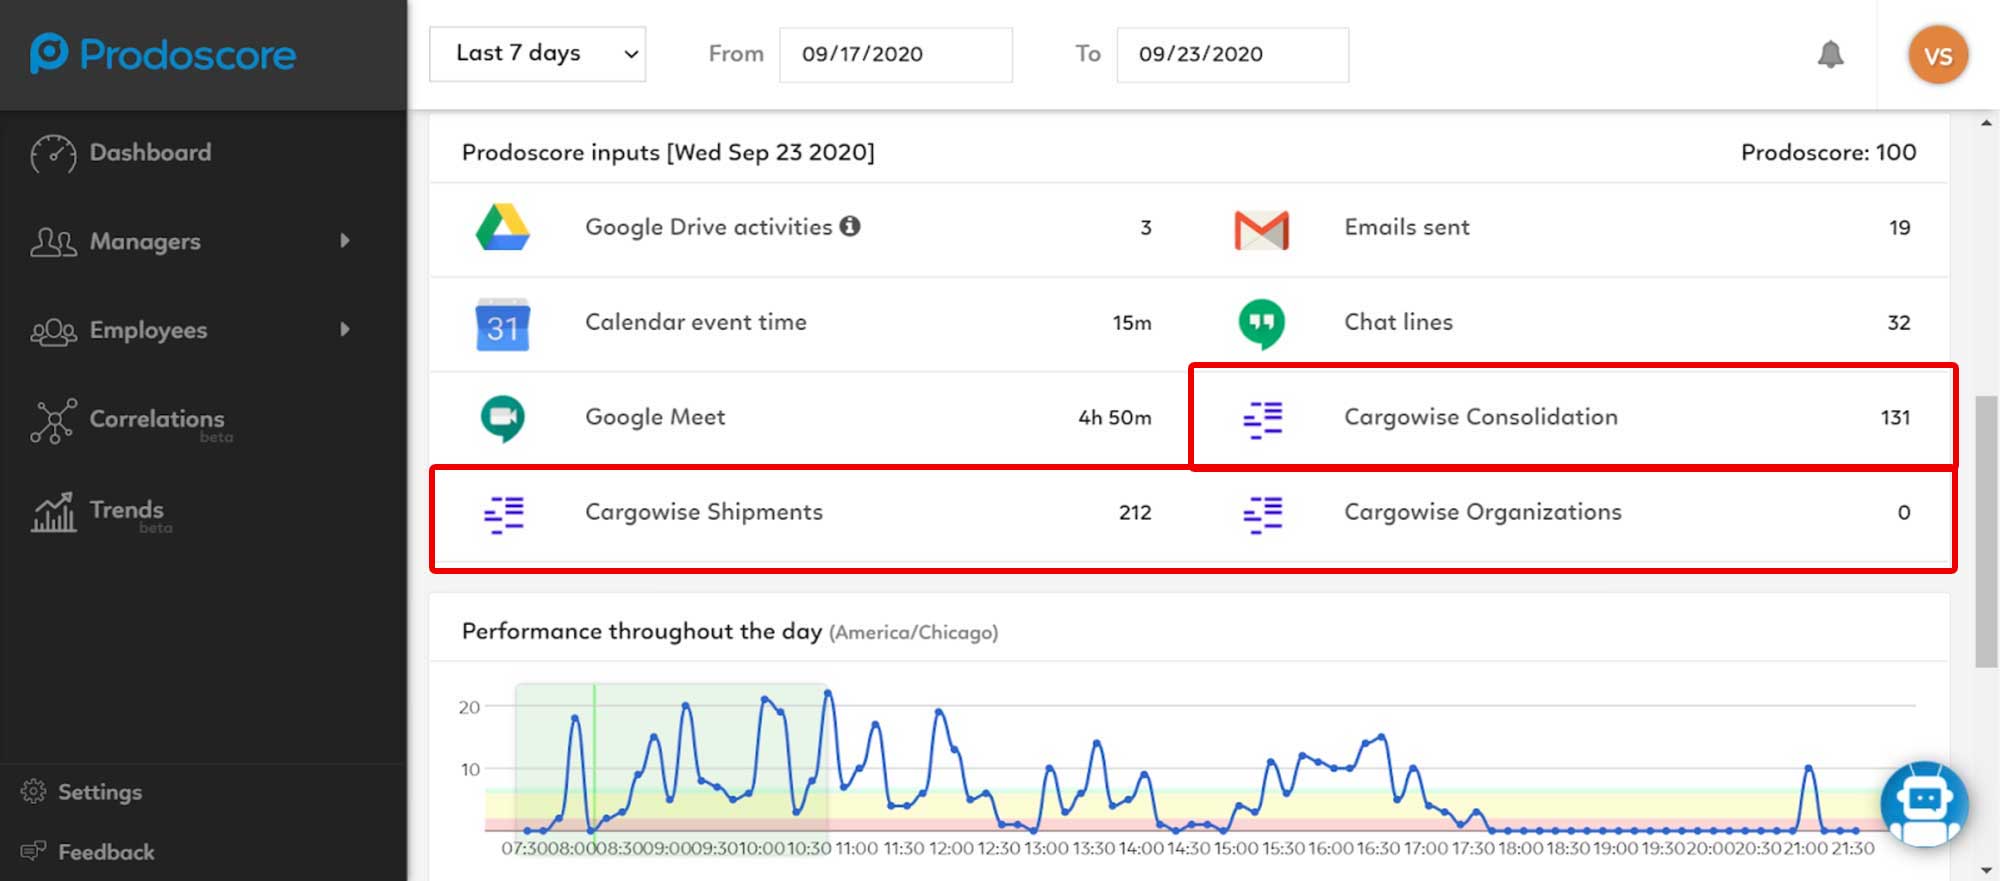
Task: Click the Feedback speech icon
Action: pos(33,852)
